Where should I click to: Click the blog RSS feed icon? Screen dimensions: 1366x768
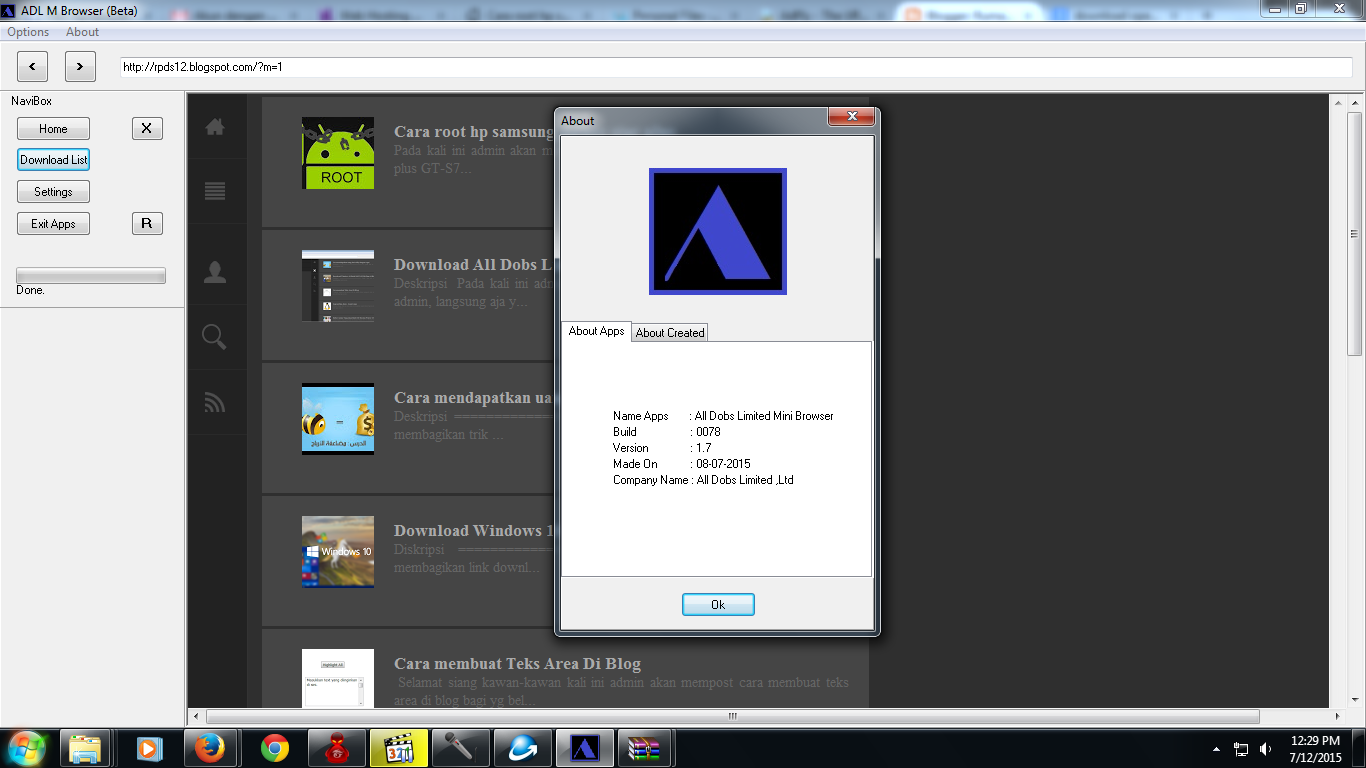coord(215,402)
